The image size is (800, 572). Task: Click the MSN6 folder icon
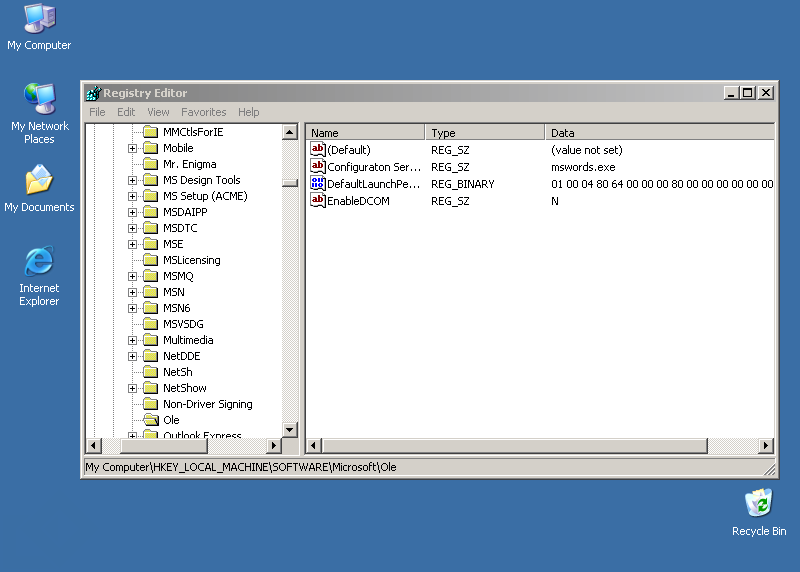click(151, 308)
